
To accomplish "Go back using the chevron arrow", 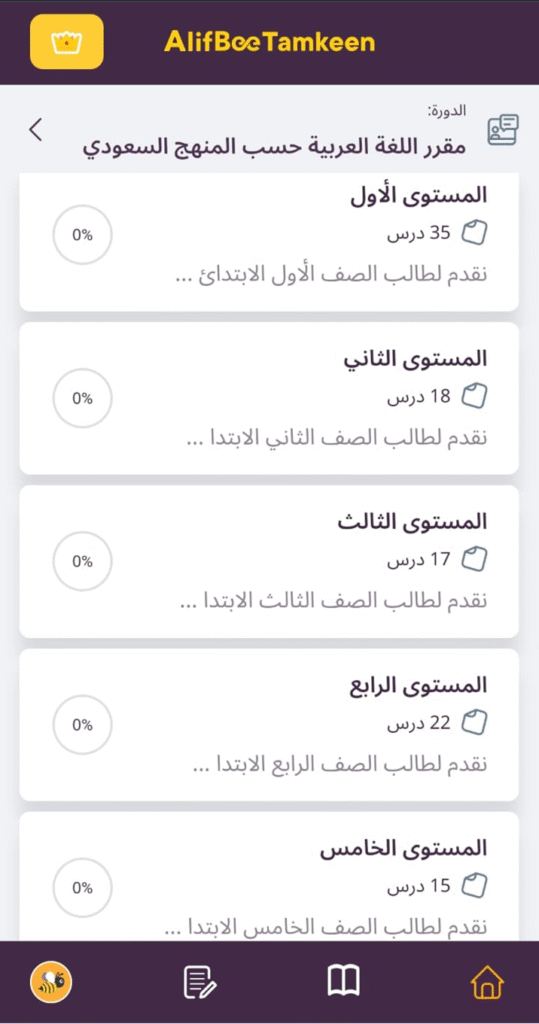I will 35,129.
